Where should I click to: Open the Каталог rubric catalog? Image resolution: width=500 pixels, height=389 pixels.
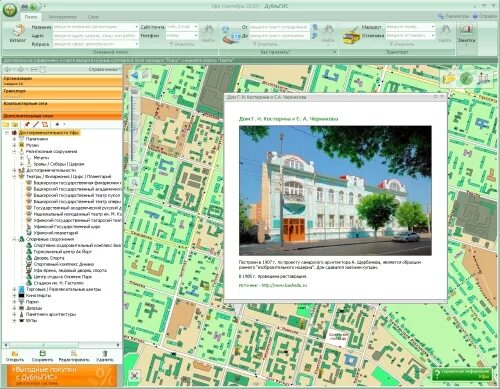coord(17,34)
